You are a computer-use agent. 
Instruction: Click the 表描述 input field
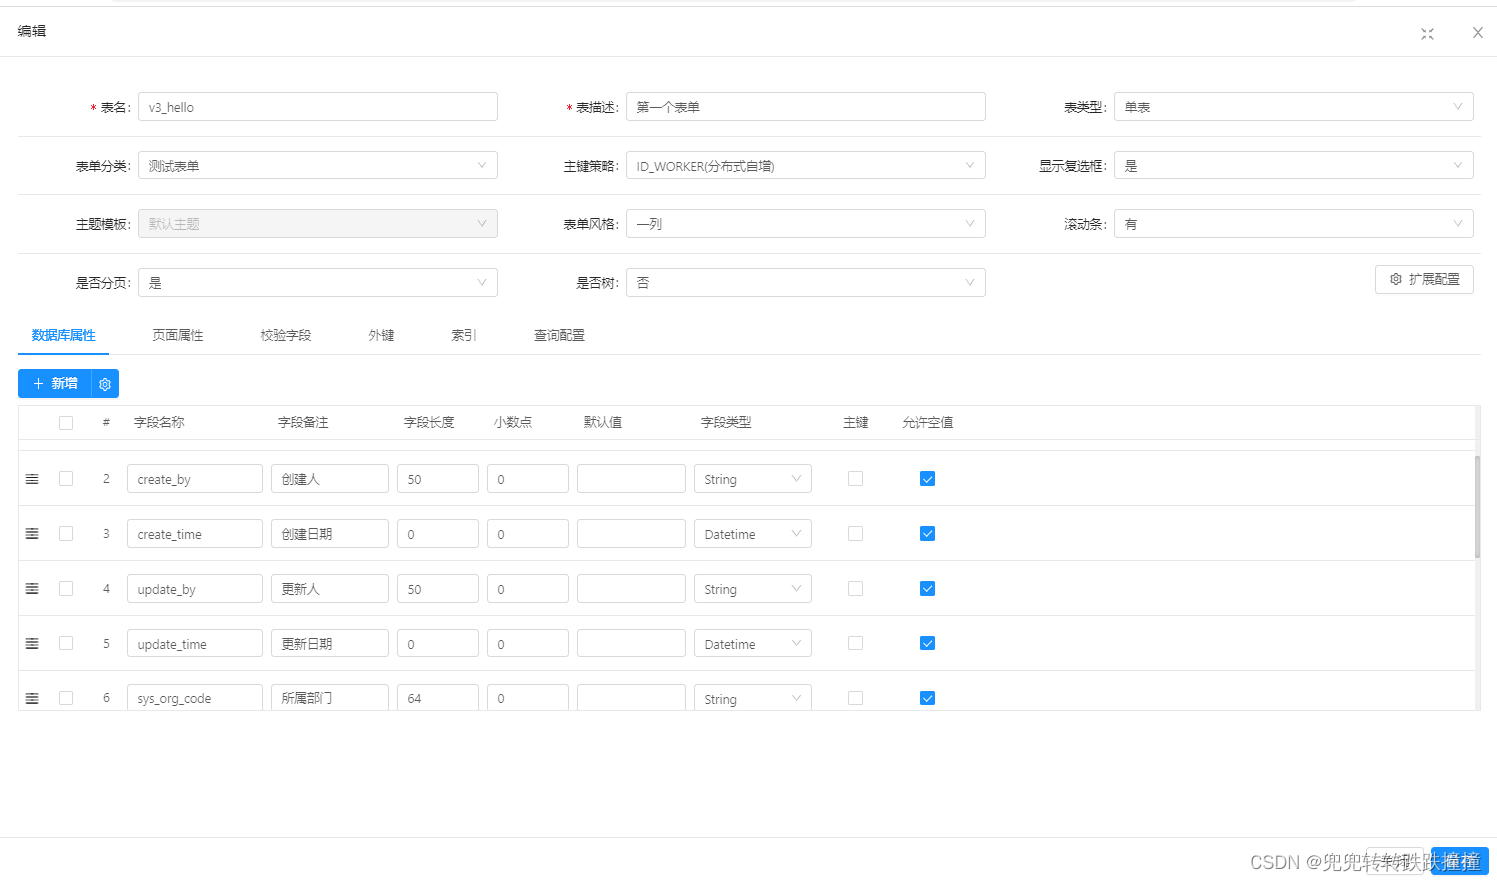pyautogui.click(x=806, y=107)
